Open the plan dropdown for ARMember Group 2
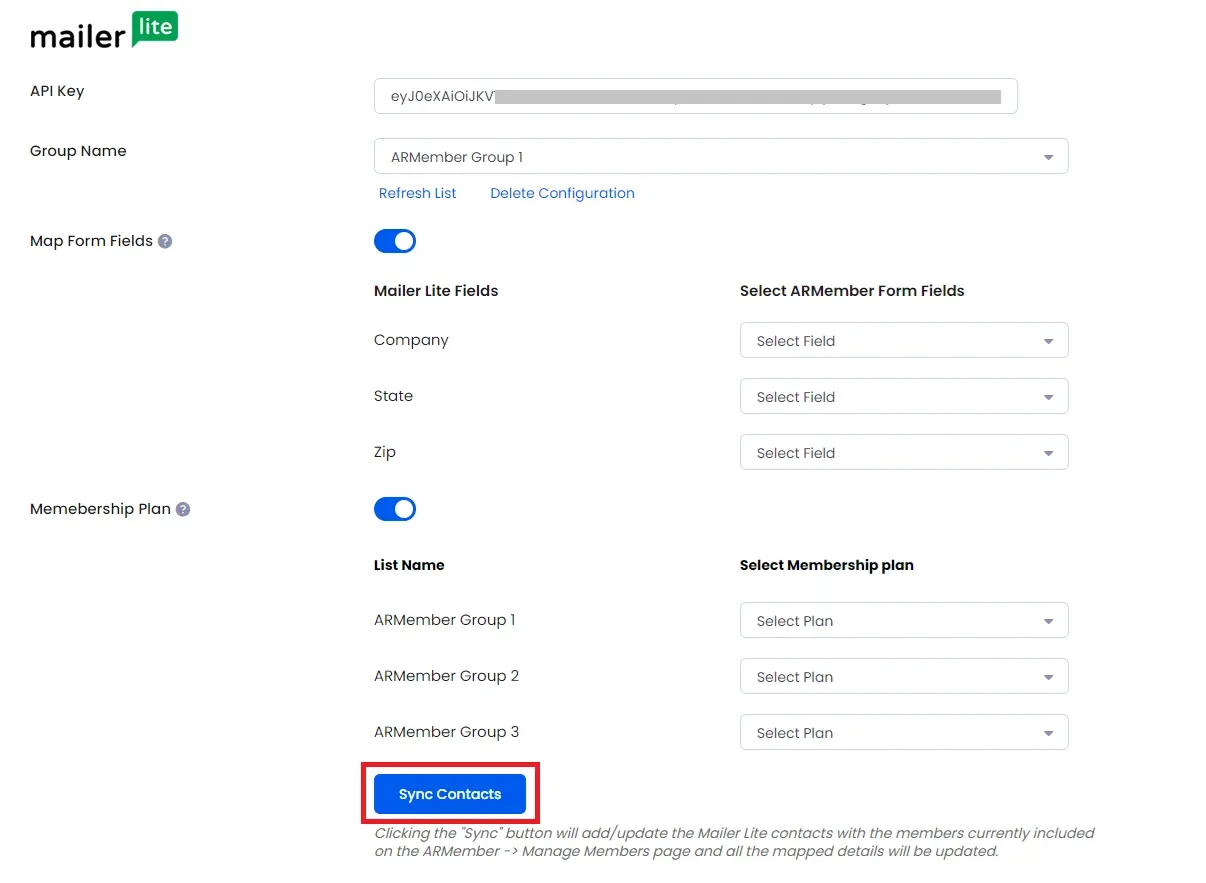 click(x=904, y=676)
